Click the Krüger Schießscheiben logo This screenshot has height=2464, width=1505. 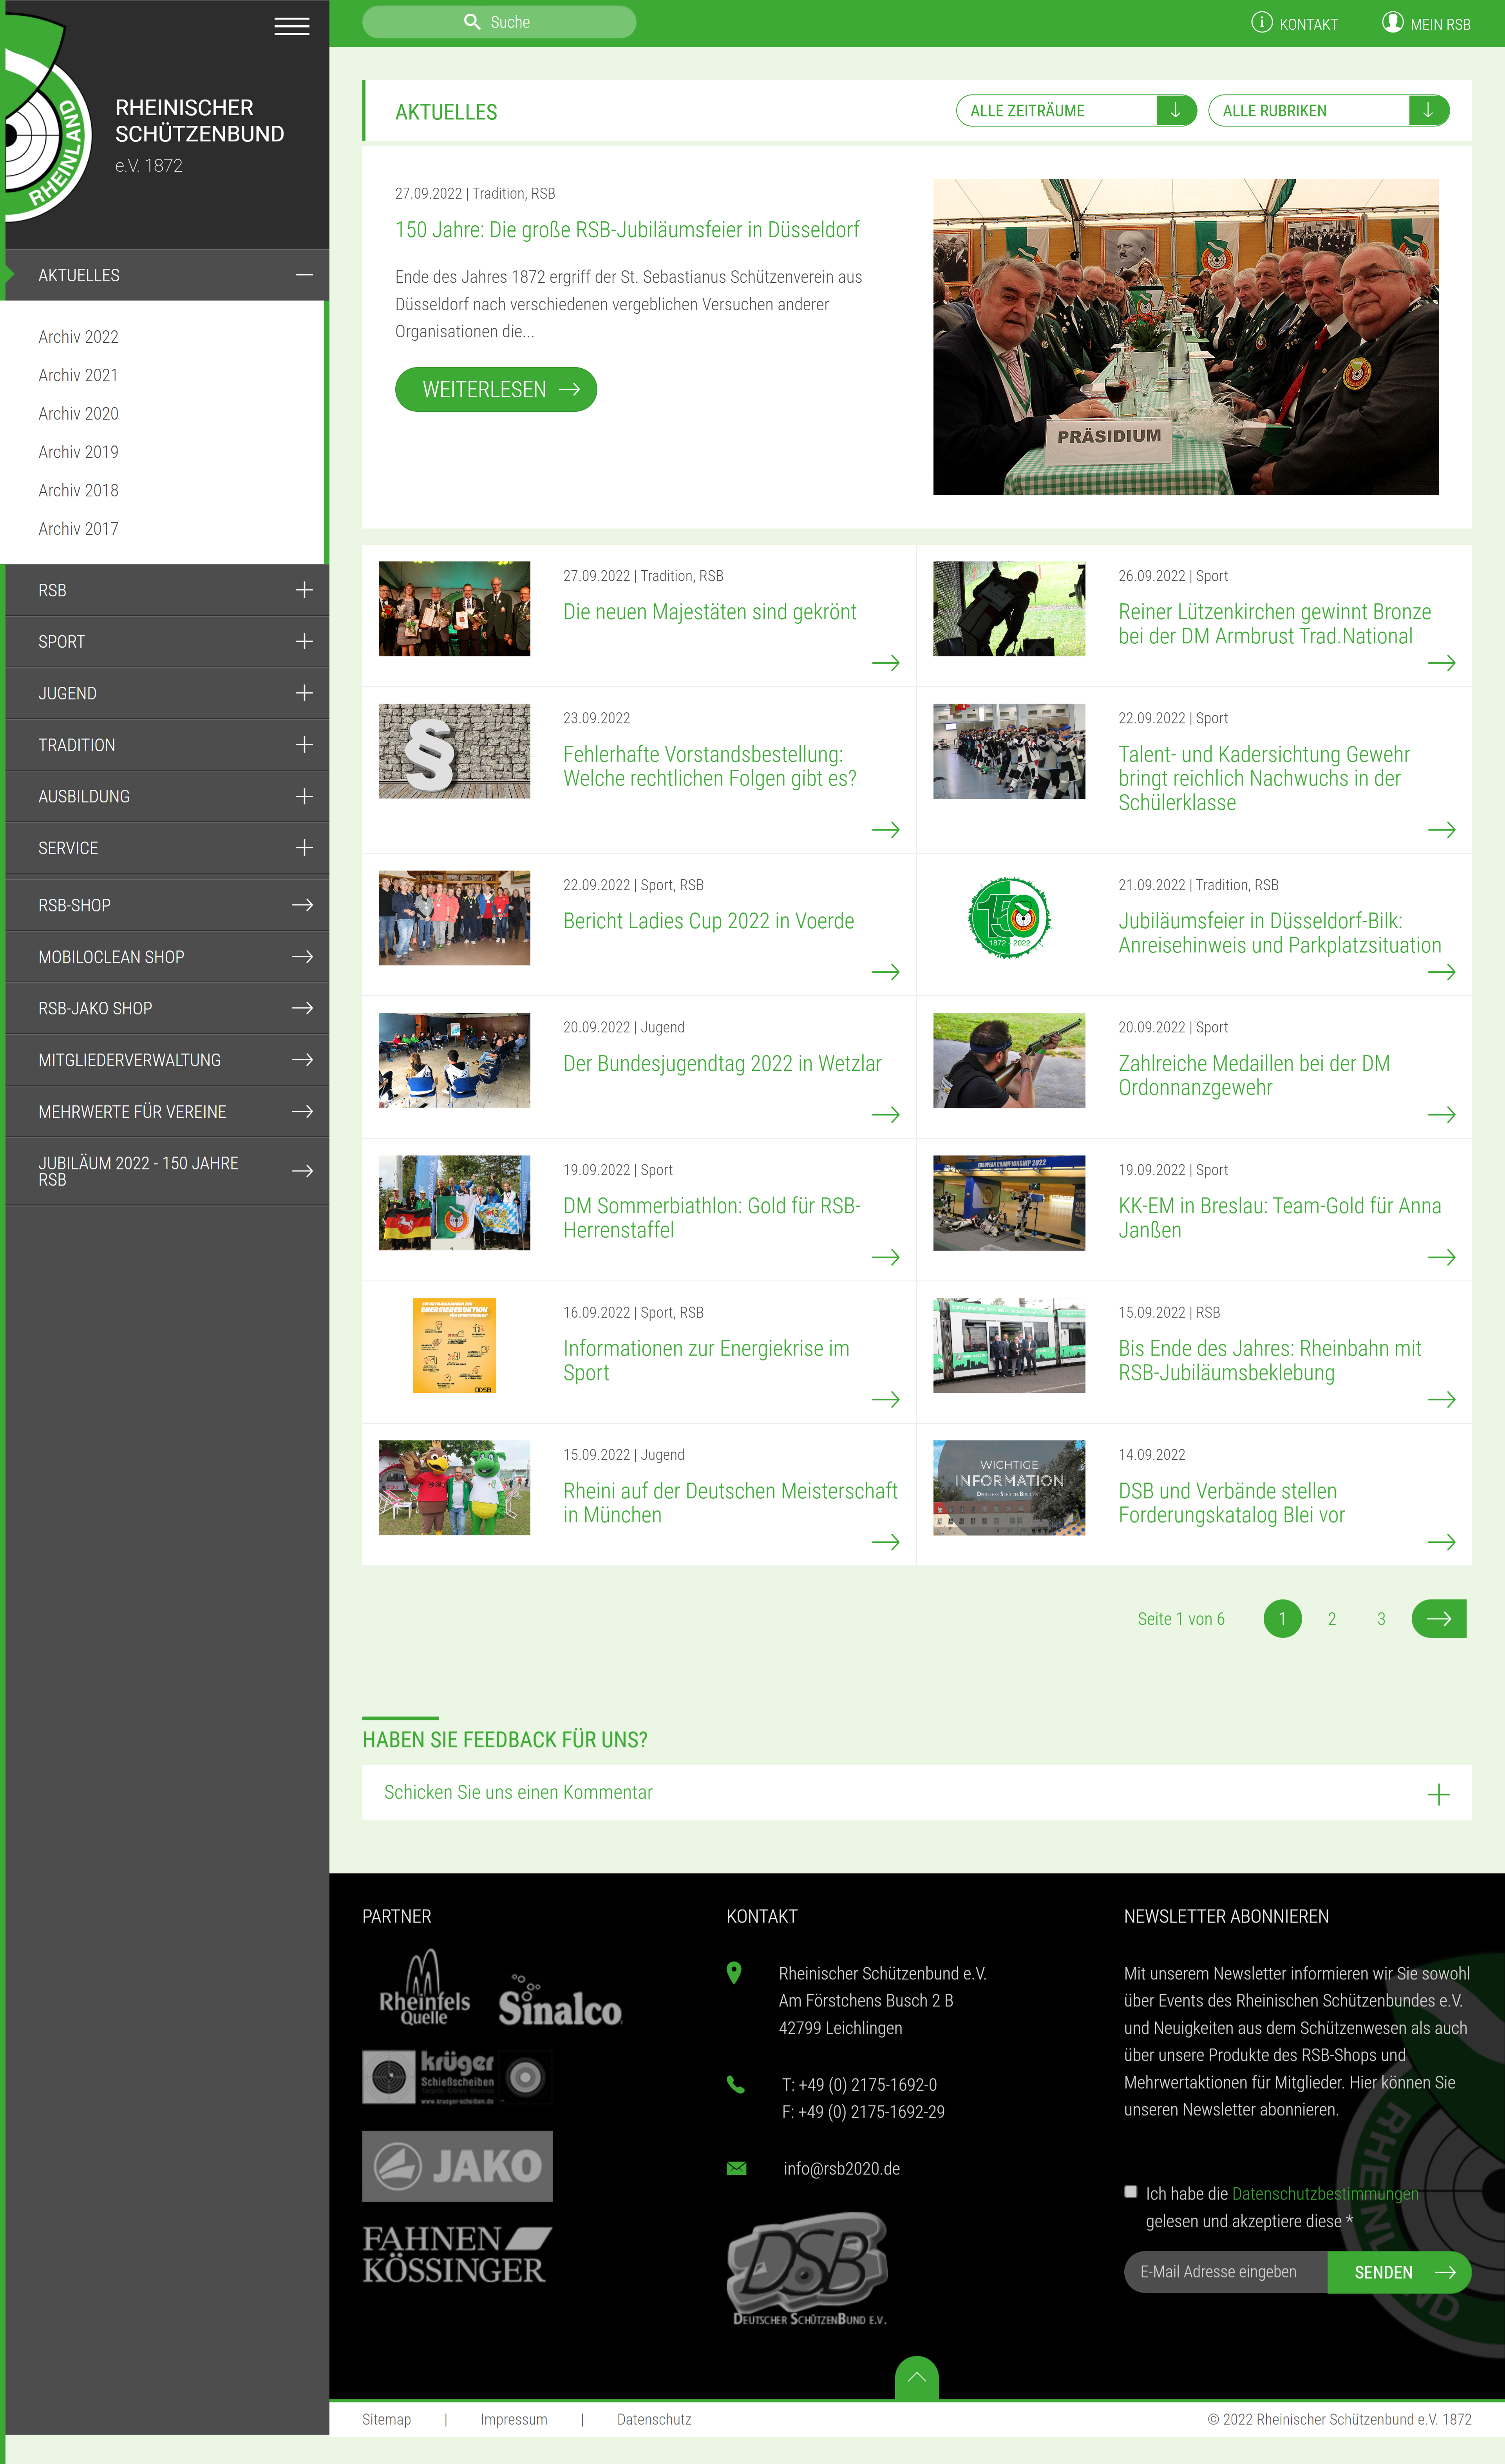tap(457, 2077)
